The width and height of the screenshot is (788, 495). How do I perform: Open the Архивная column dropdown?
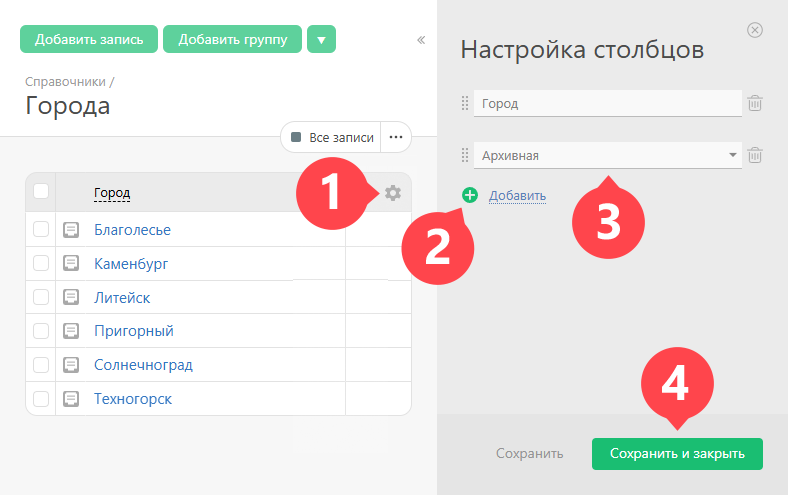tap(608, 155)
